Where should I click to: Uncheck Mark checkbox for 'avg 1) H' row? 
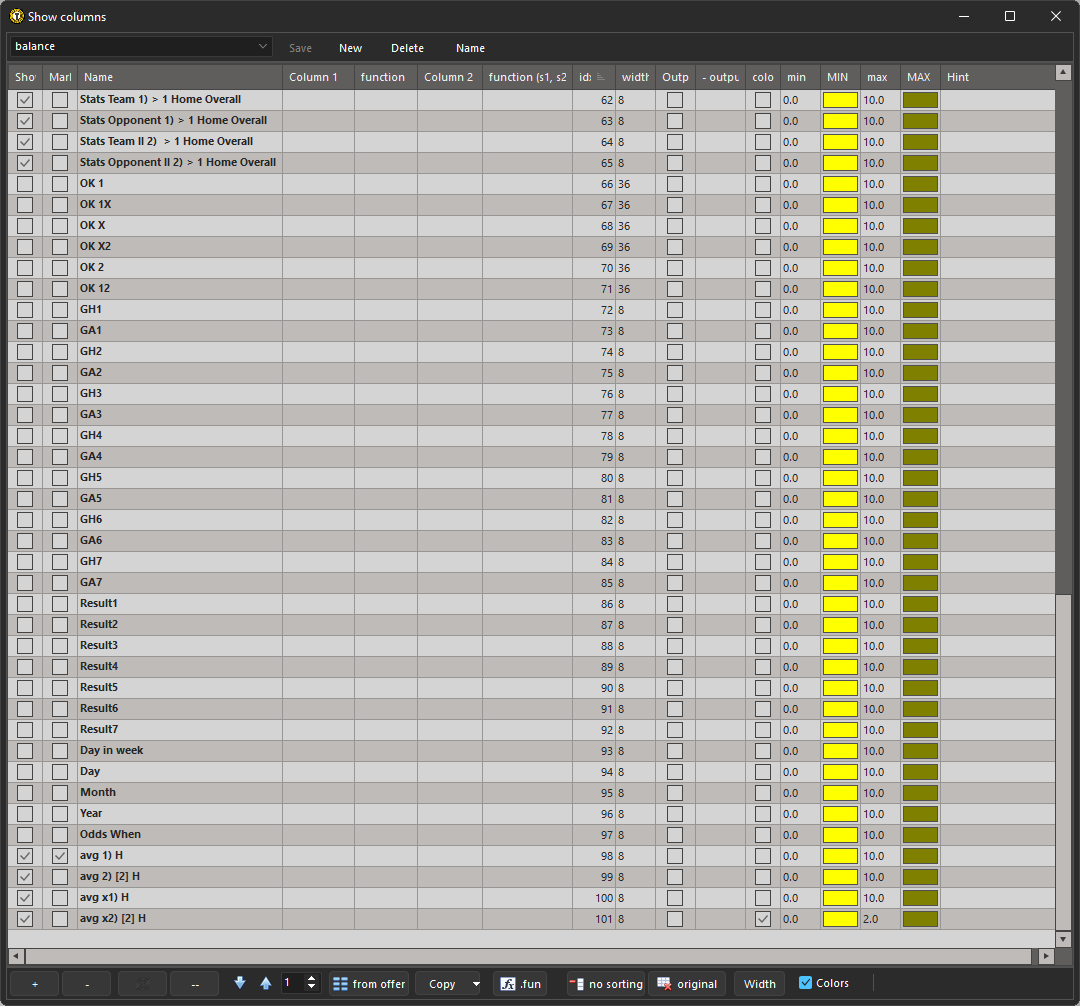pos(60,856)
